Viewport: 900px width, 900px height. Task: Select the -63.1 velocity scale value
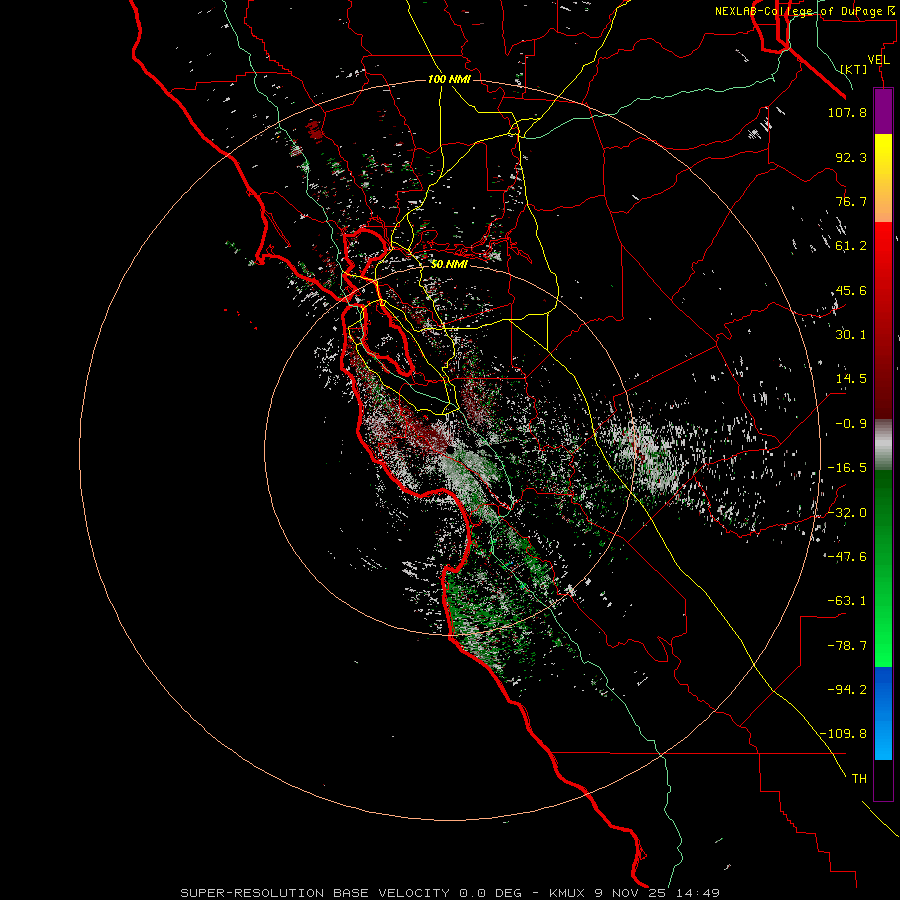pos(847,601)
